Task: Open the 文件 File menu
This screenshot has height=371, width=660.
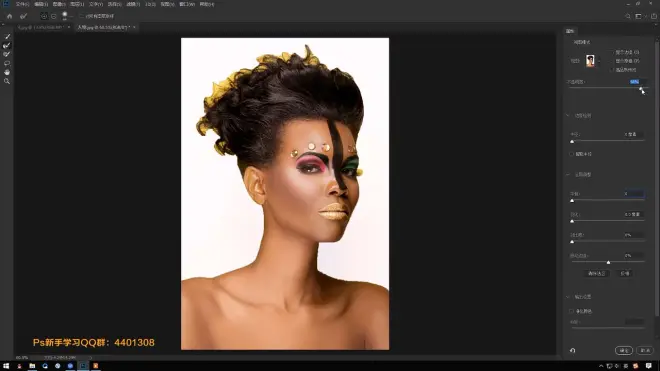Action: tap(22, 4)
